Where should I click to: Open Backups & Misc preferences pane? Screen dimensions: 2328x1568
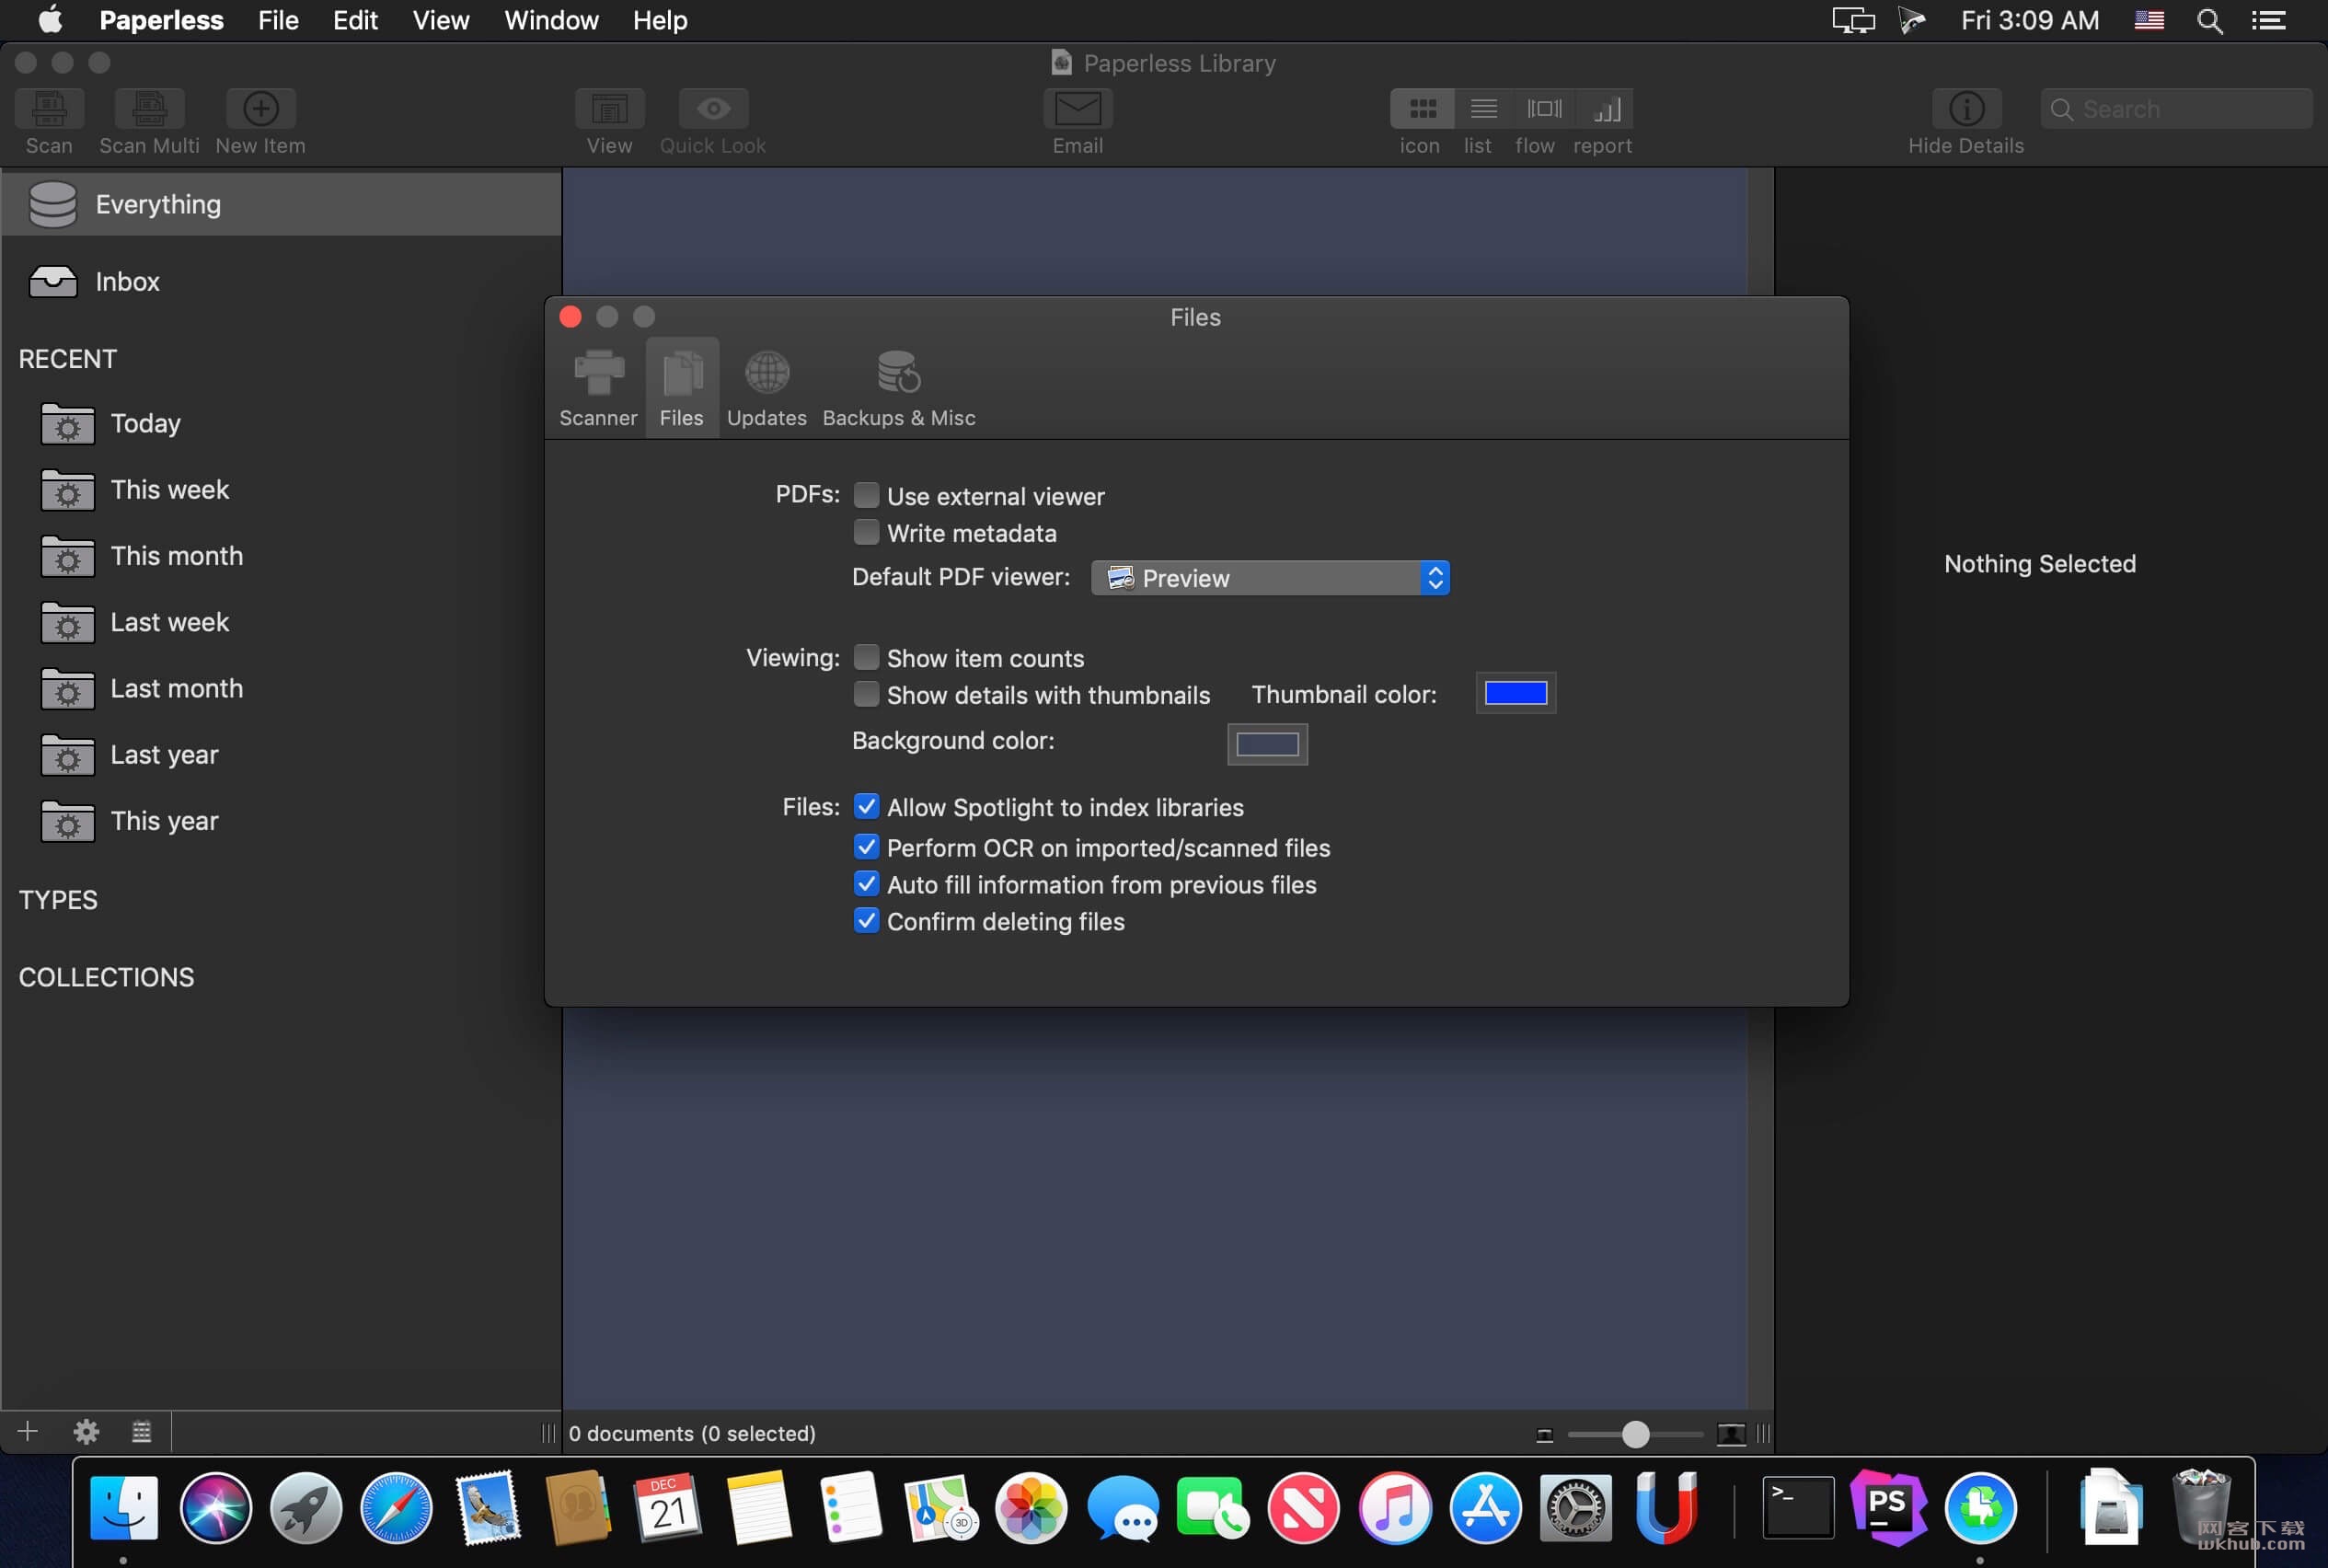(898, 389)
